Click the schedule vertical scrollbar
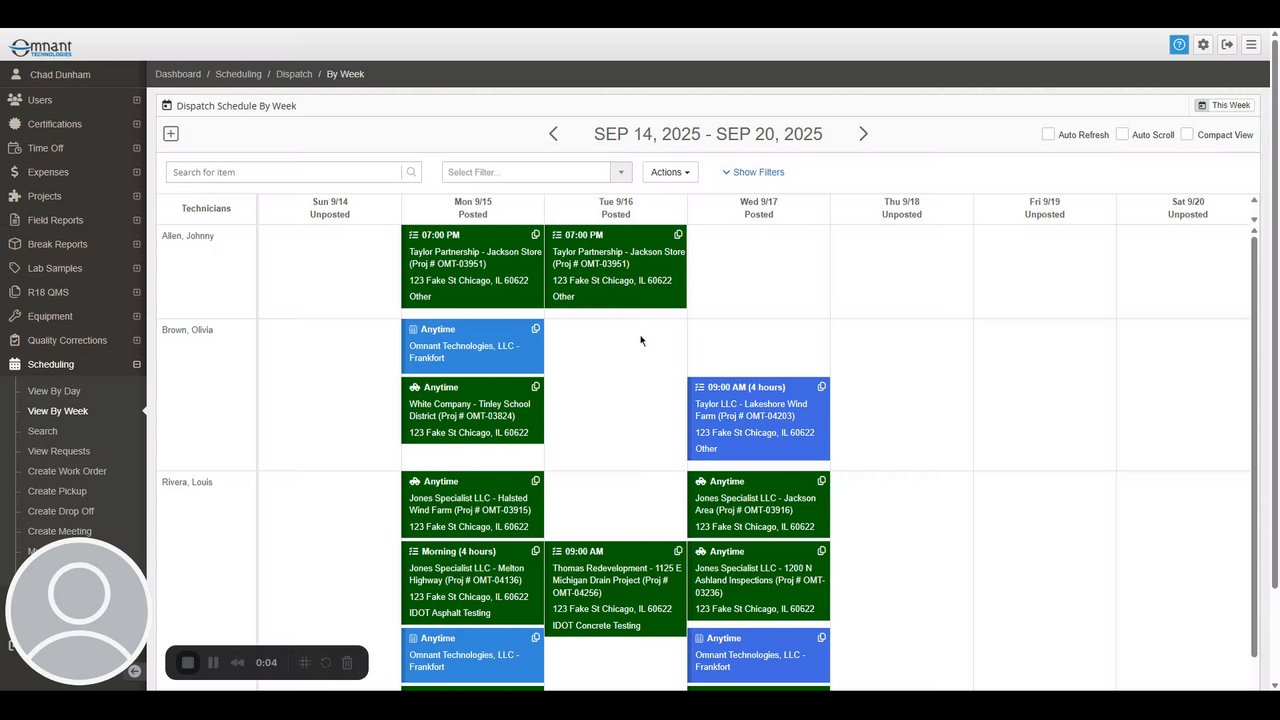 pos(1254,446)
